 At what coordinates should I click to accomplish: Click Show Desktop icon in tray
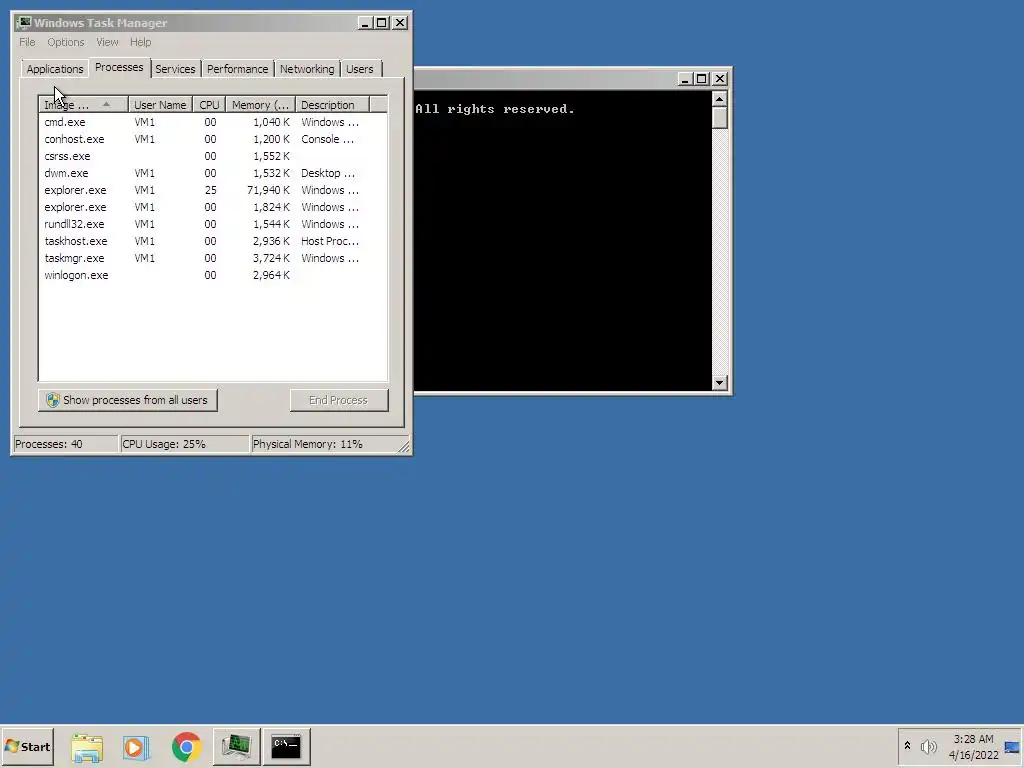(x=1012, y=747)
